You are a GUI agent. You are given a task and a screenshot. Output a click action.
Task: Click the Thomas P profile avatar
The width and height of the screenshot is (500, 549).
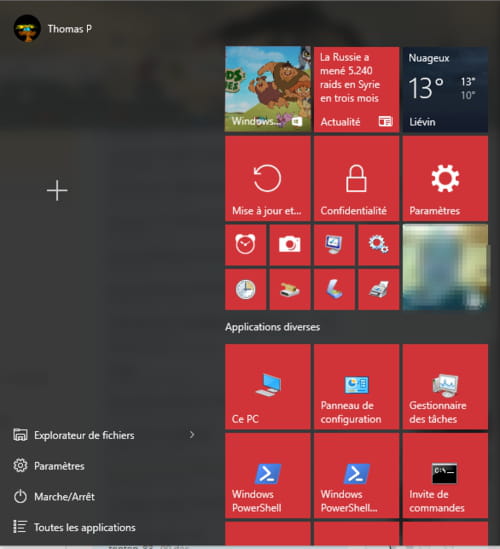[x=27, y=29]
